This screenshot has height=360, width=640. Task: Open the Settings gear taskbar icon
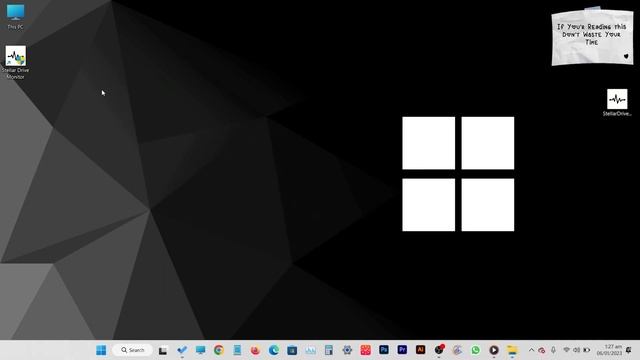coord(347,350)
